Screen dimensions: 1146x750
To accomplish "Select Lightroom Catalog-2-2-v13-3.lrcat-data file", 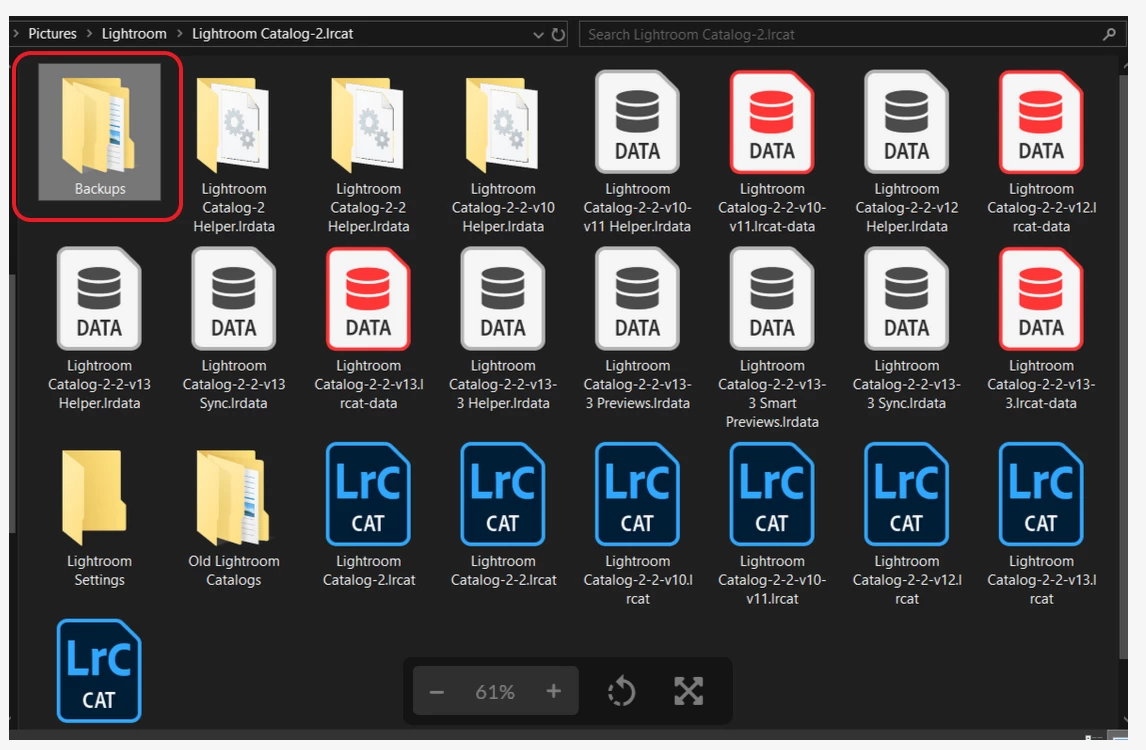I will click(1041, 330).
